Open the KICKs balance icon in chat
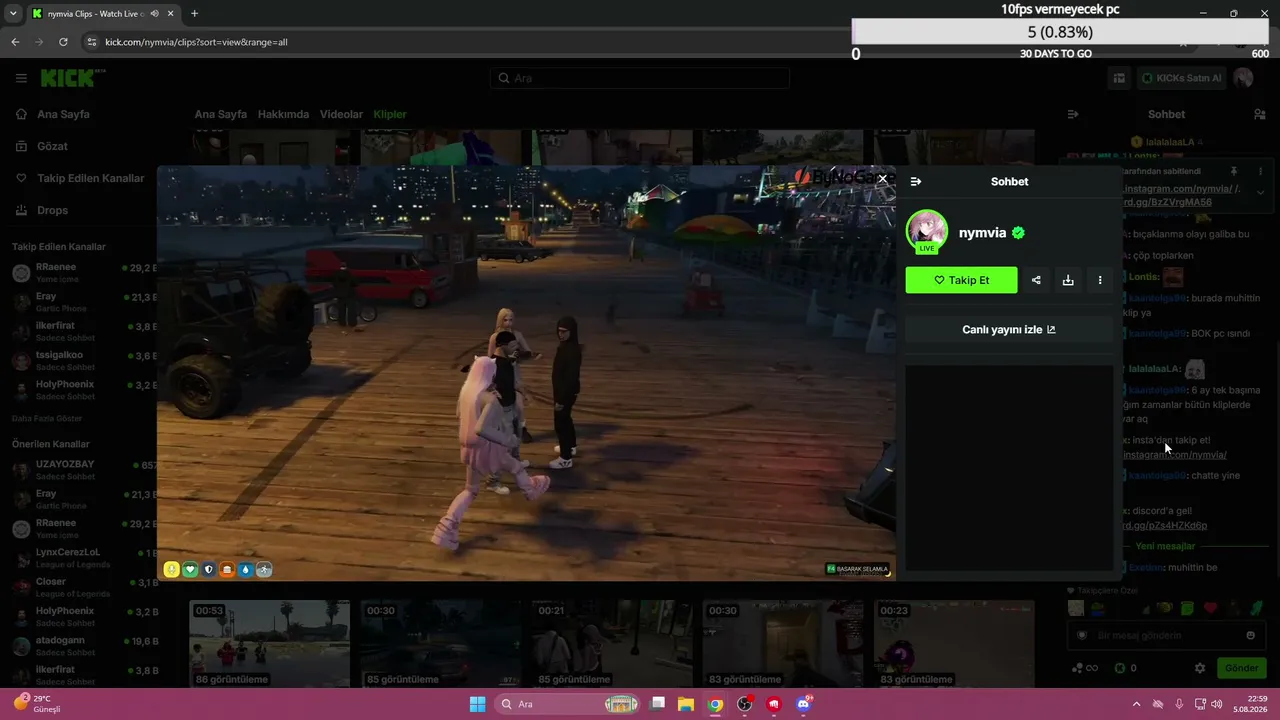This screenshot has height=720, width=1280. 1120,668
